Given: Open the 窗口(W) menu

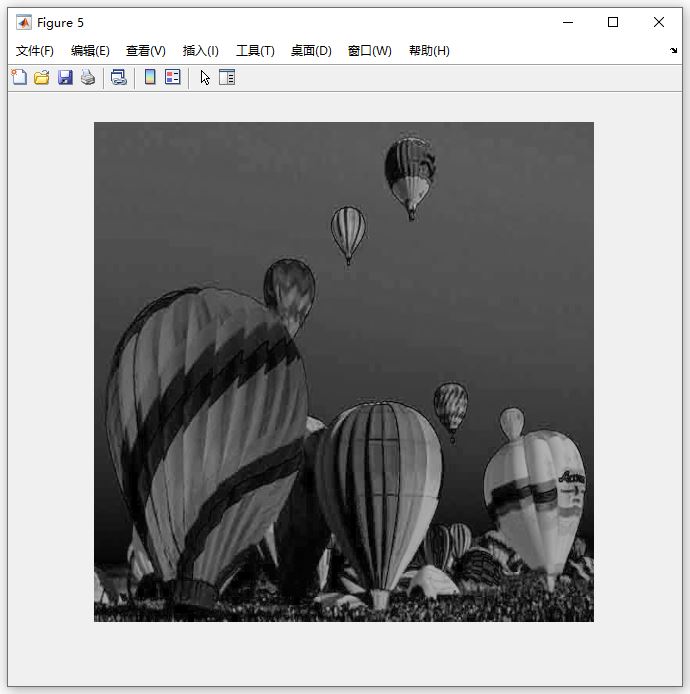Looking at the screenshot, I should tap(370, 51).
